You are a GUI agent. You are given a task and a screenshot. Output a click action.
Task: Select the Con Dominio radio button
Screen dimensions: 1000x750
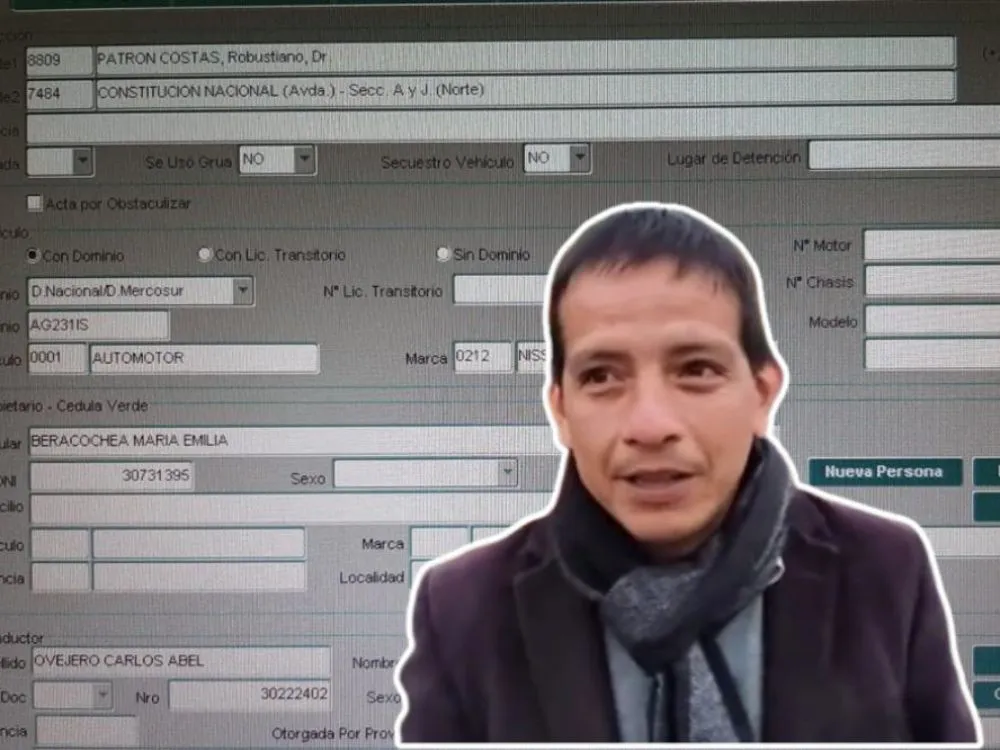[x=34, y=255]
